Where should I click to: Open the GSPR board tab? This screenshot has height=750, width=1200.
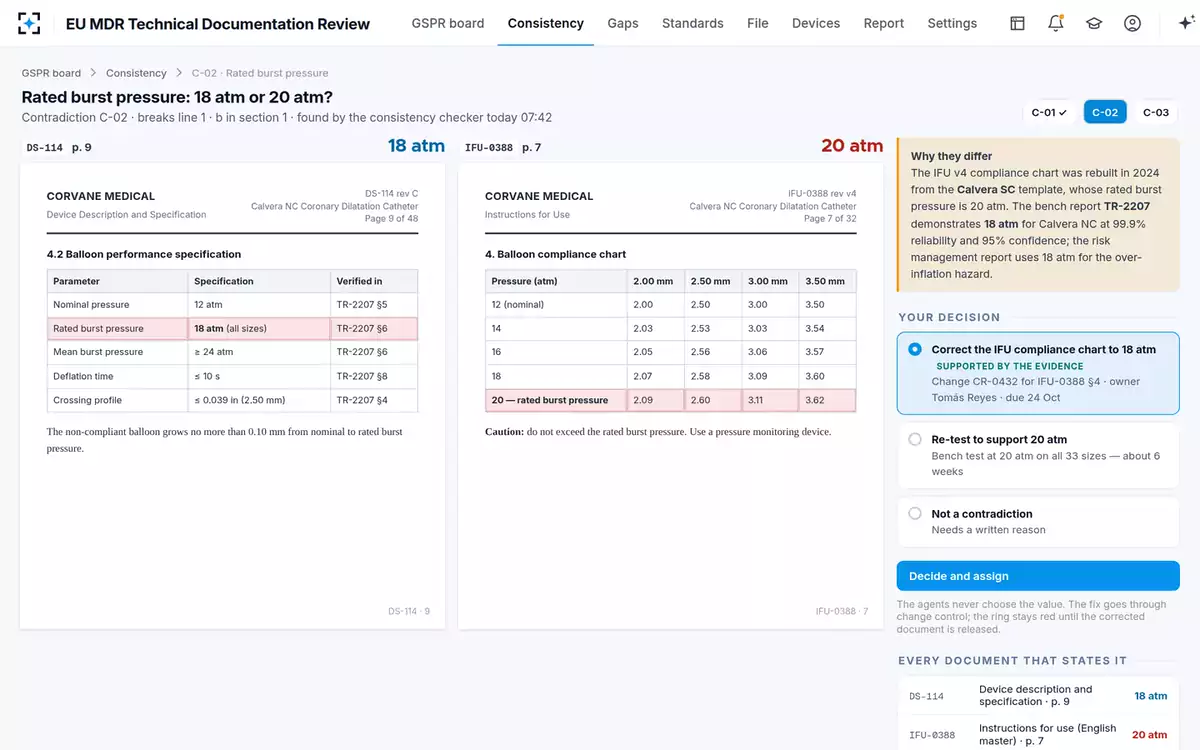[448, 23]
